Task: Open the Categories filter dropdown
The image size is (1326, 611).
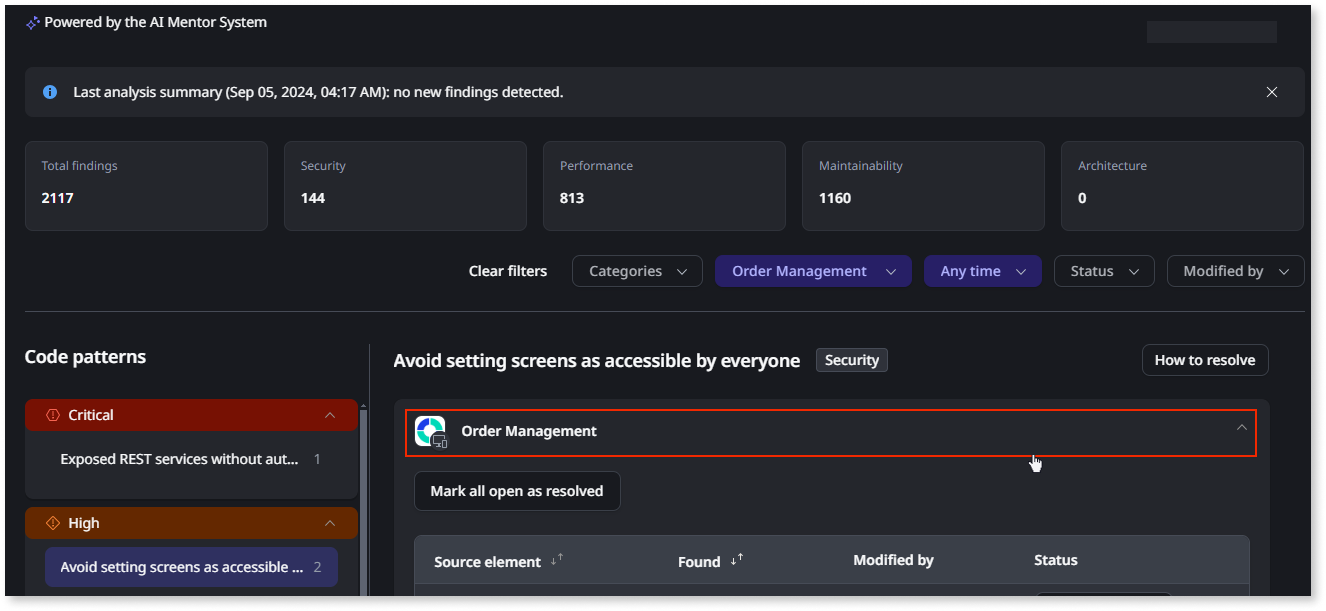Action: 637,271
